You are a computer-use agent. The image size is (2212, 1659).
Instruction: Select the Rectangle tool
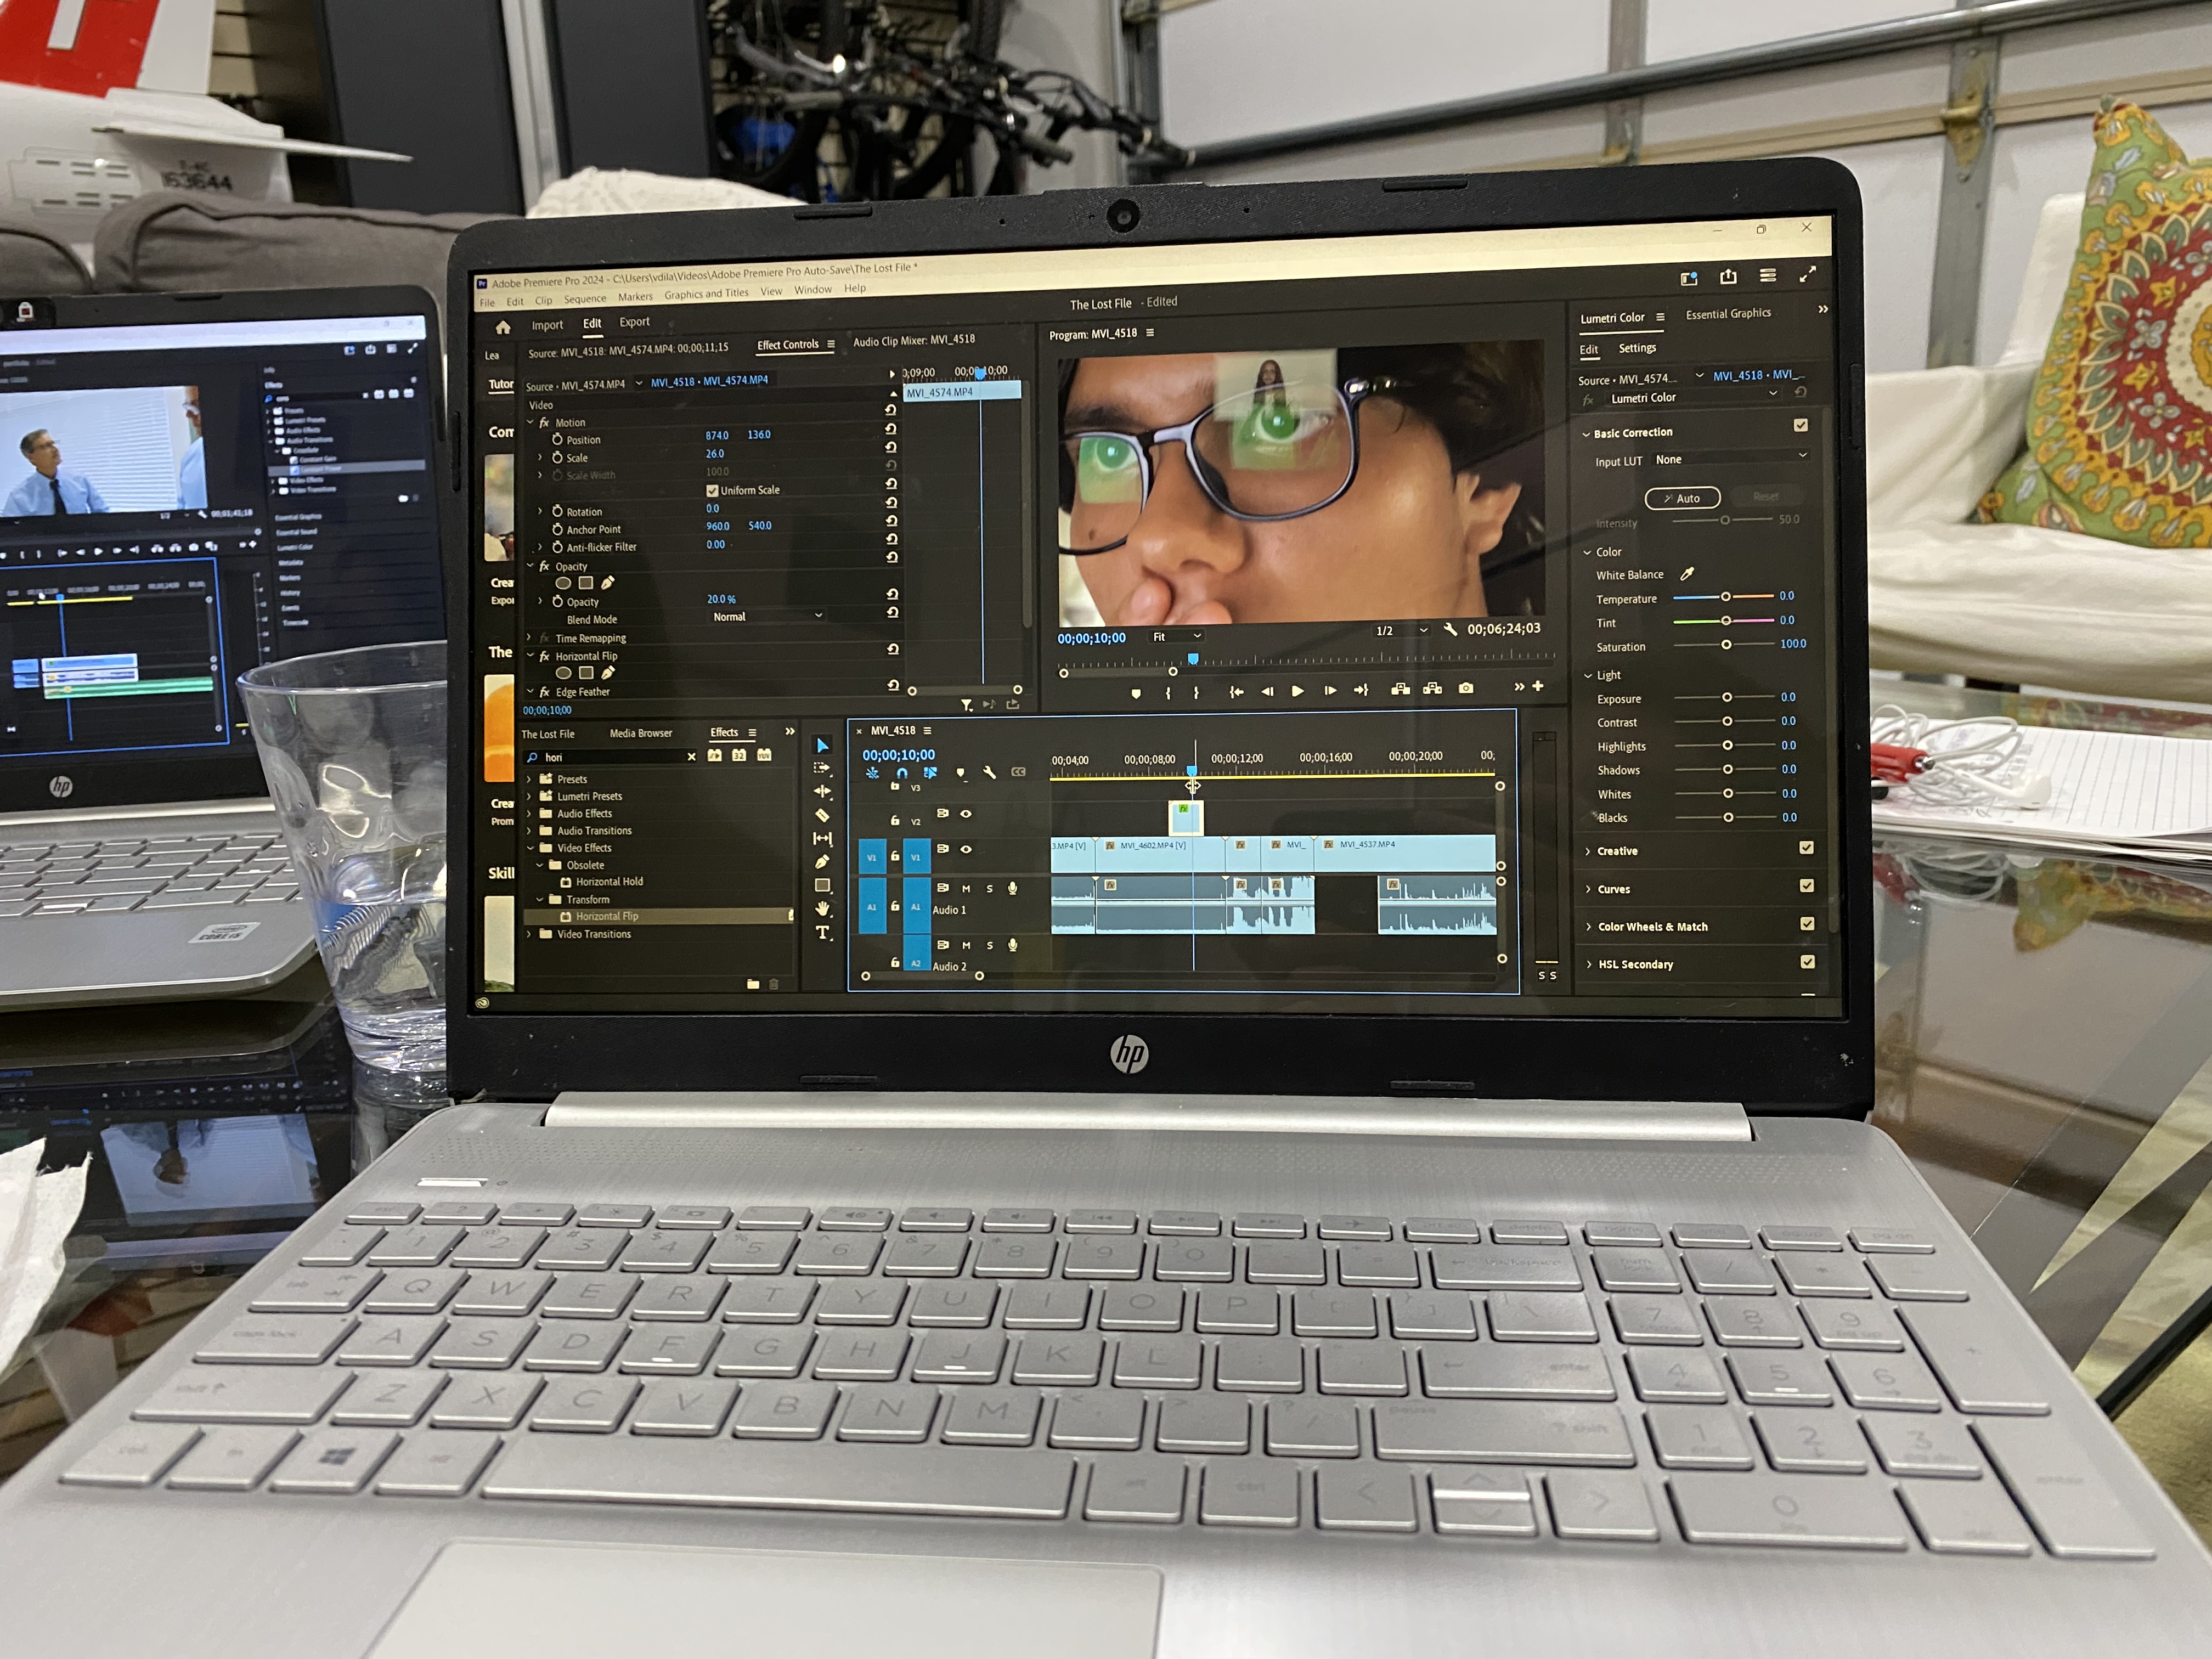coord(823,885)
